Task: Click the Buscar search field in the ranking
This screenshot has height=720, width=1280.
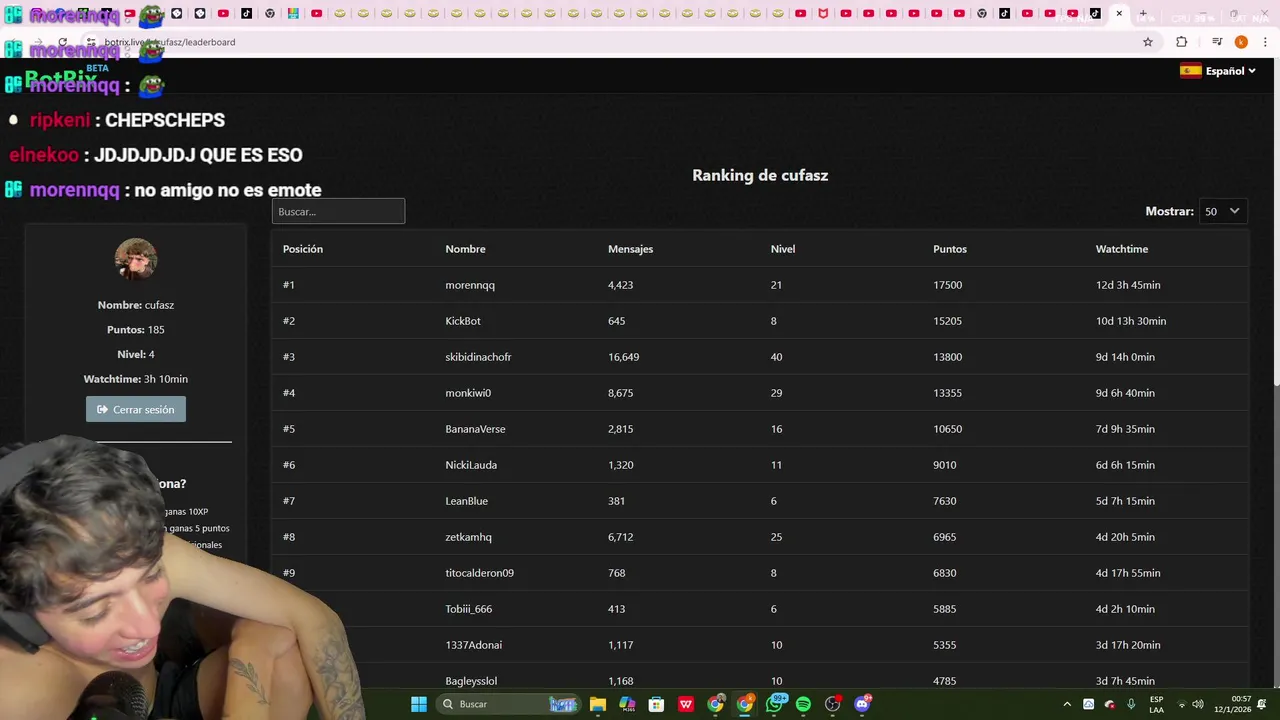Action: [x=338, y=211]
